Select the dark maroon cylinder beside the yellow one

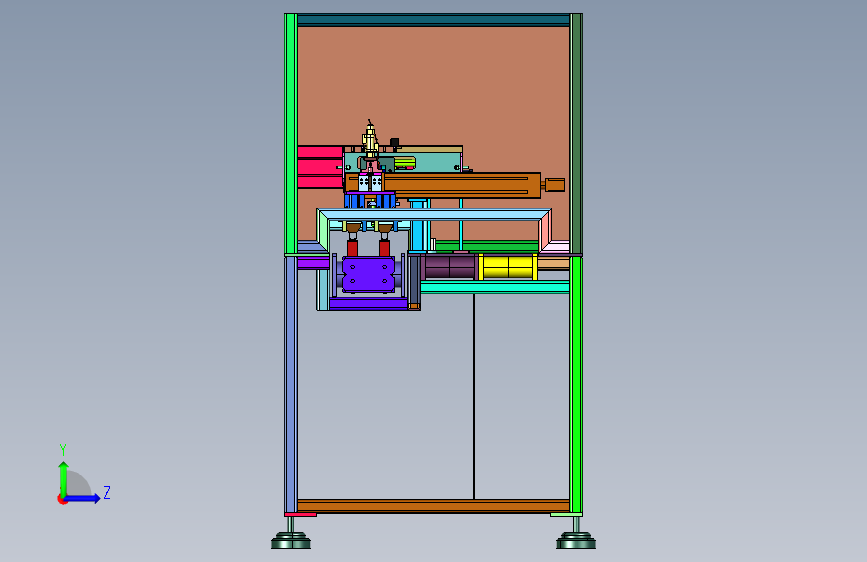point(450,267)
